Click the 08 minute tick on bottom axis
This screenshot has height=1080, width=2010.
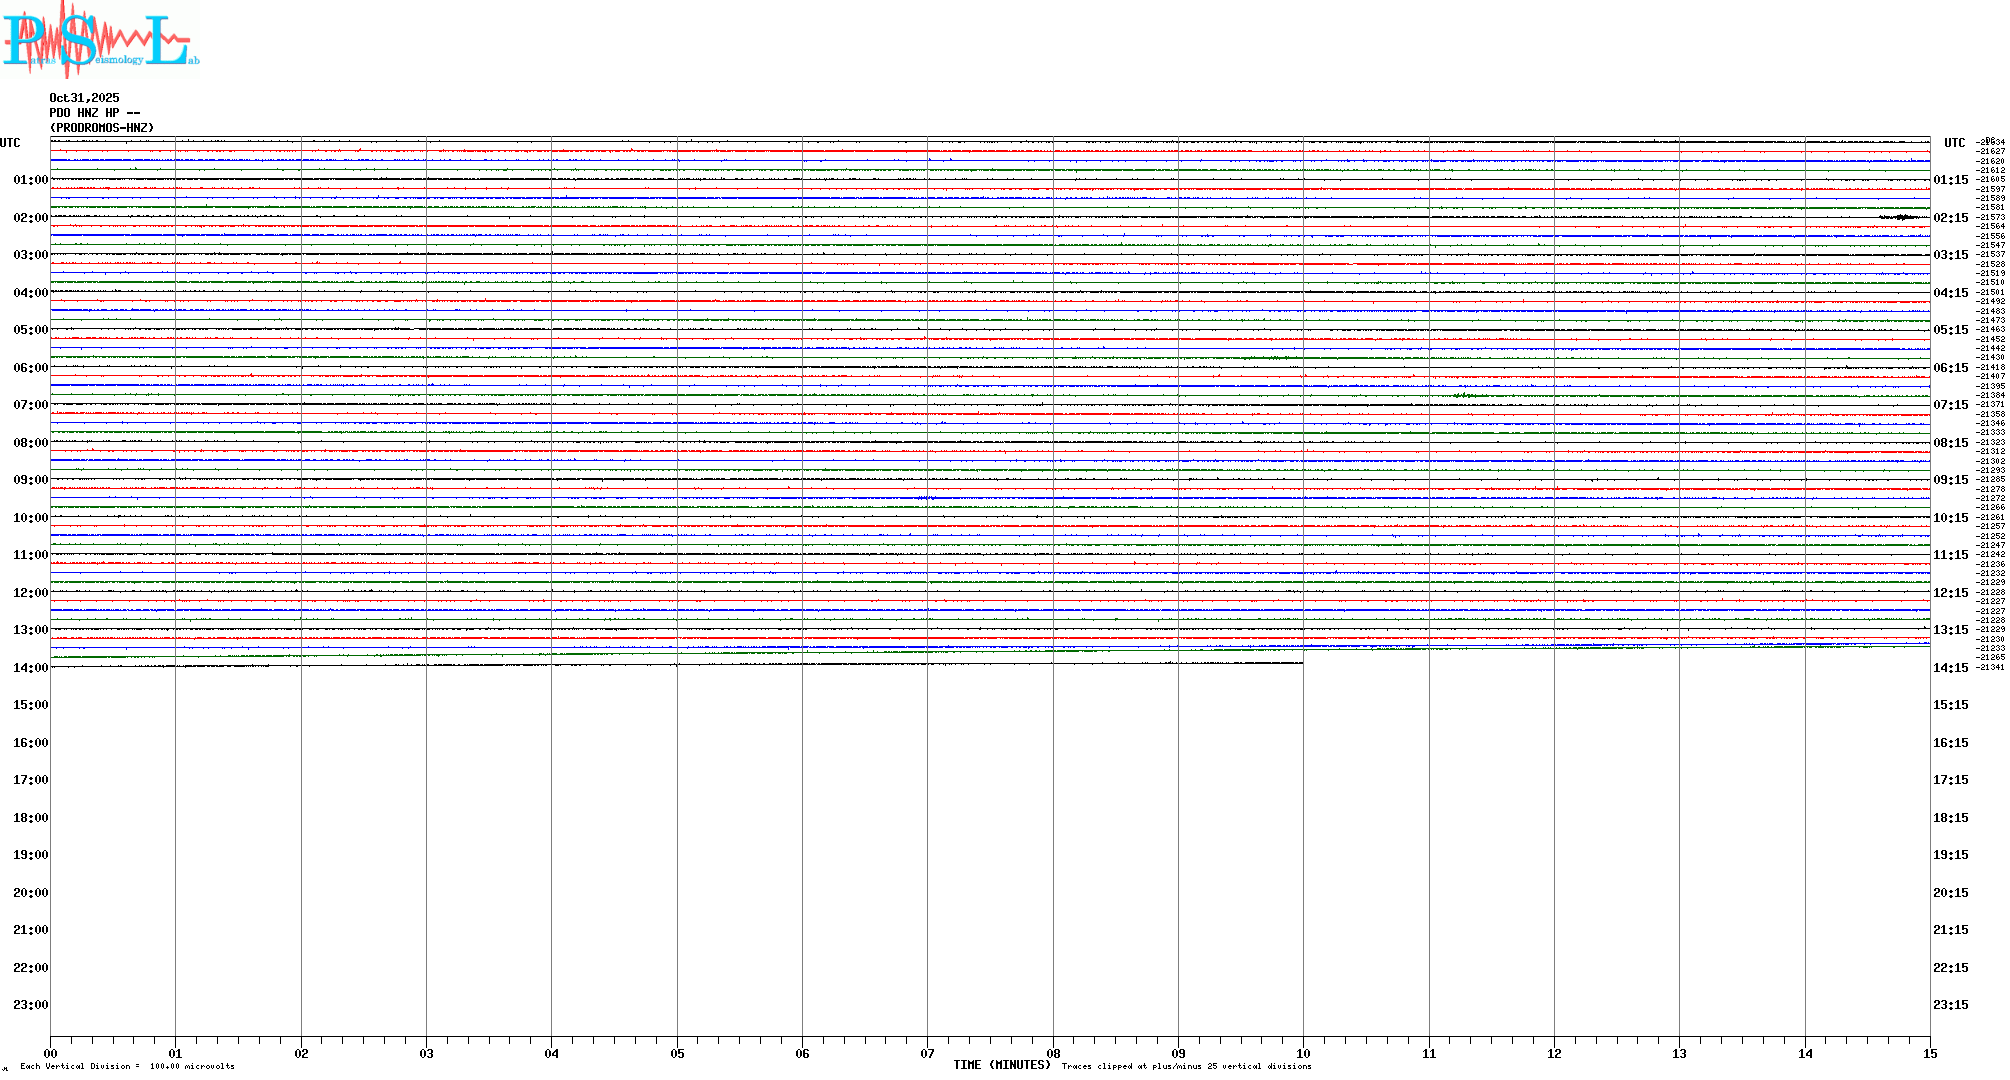click(1052, 1052)
